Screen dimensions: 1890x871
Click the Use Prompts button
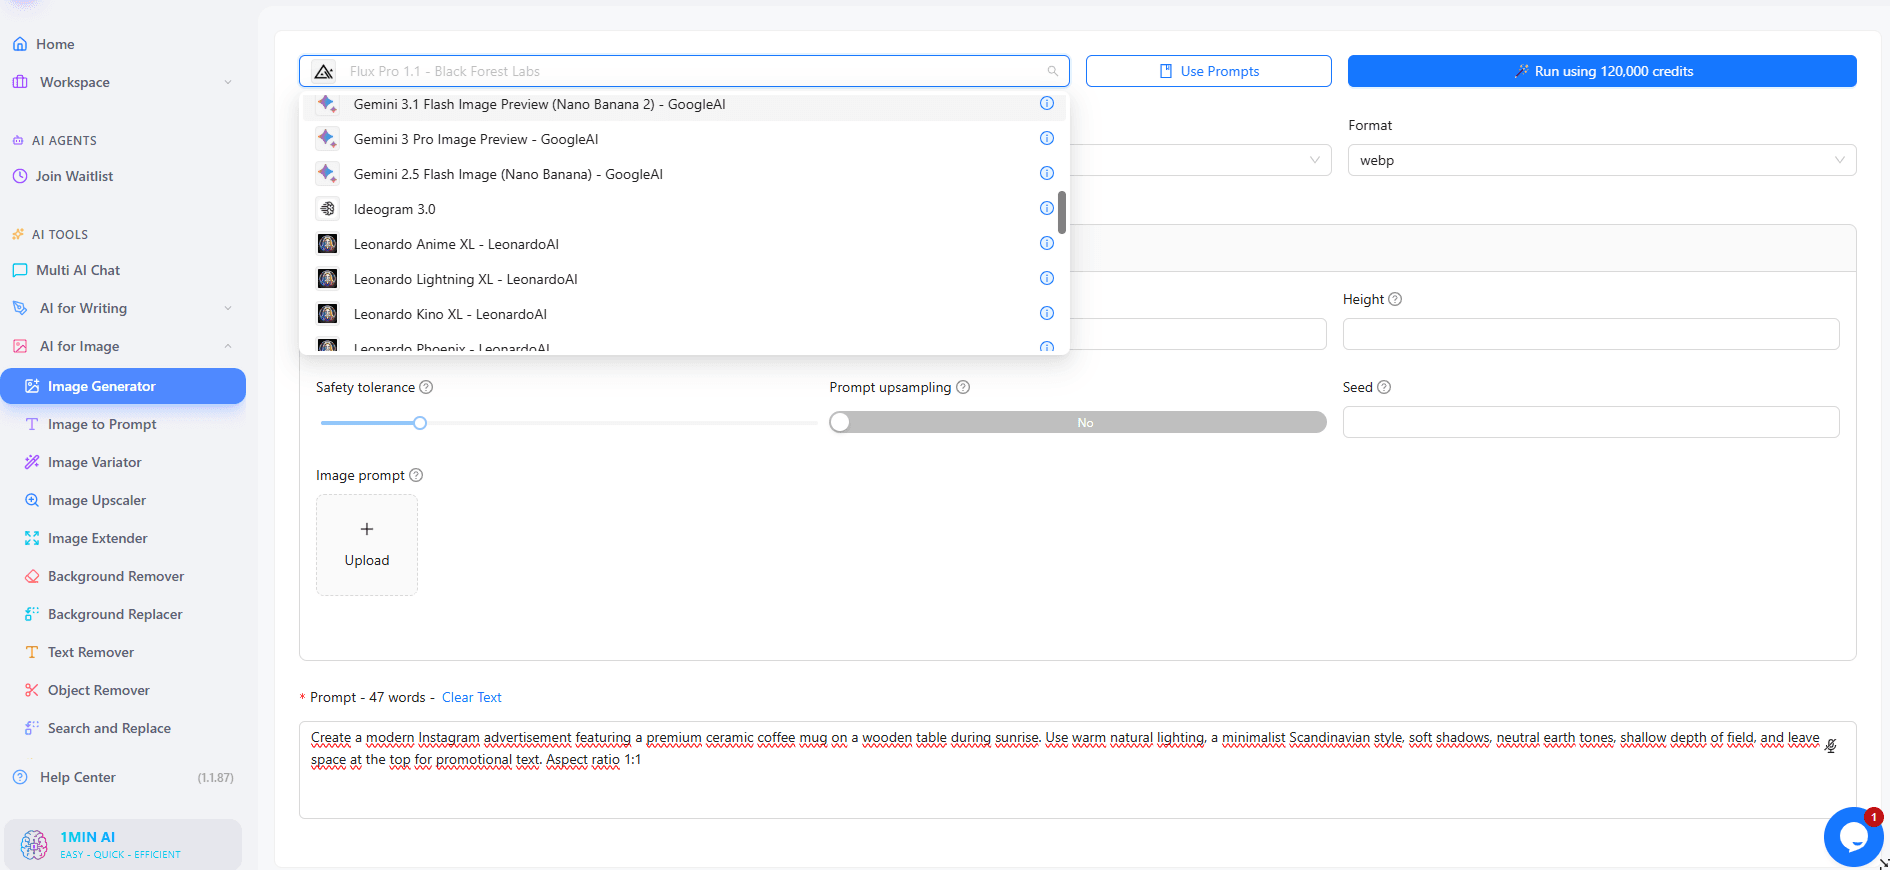[1208, 71]
